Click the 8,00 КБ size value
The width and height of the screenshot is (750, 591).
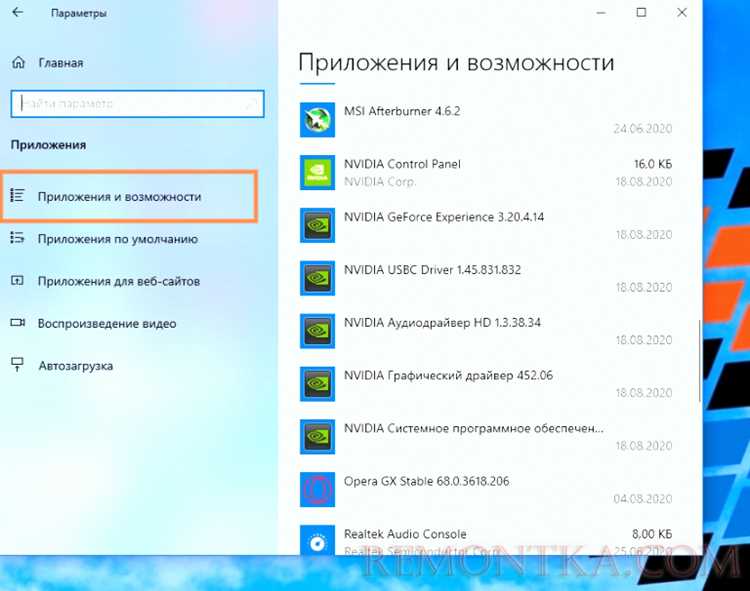point(652,534)
